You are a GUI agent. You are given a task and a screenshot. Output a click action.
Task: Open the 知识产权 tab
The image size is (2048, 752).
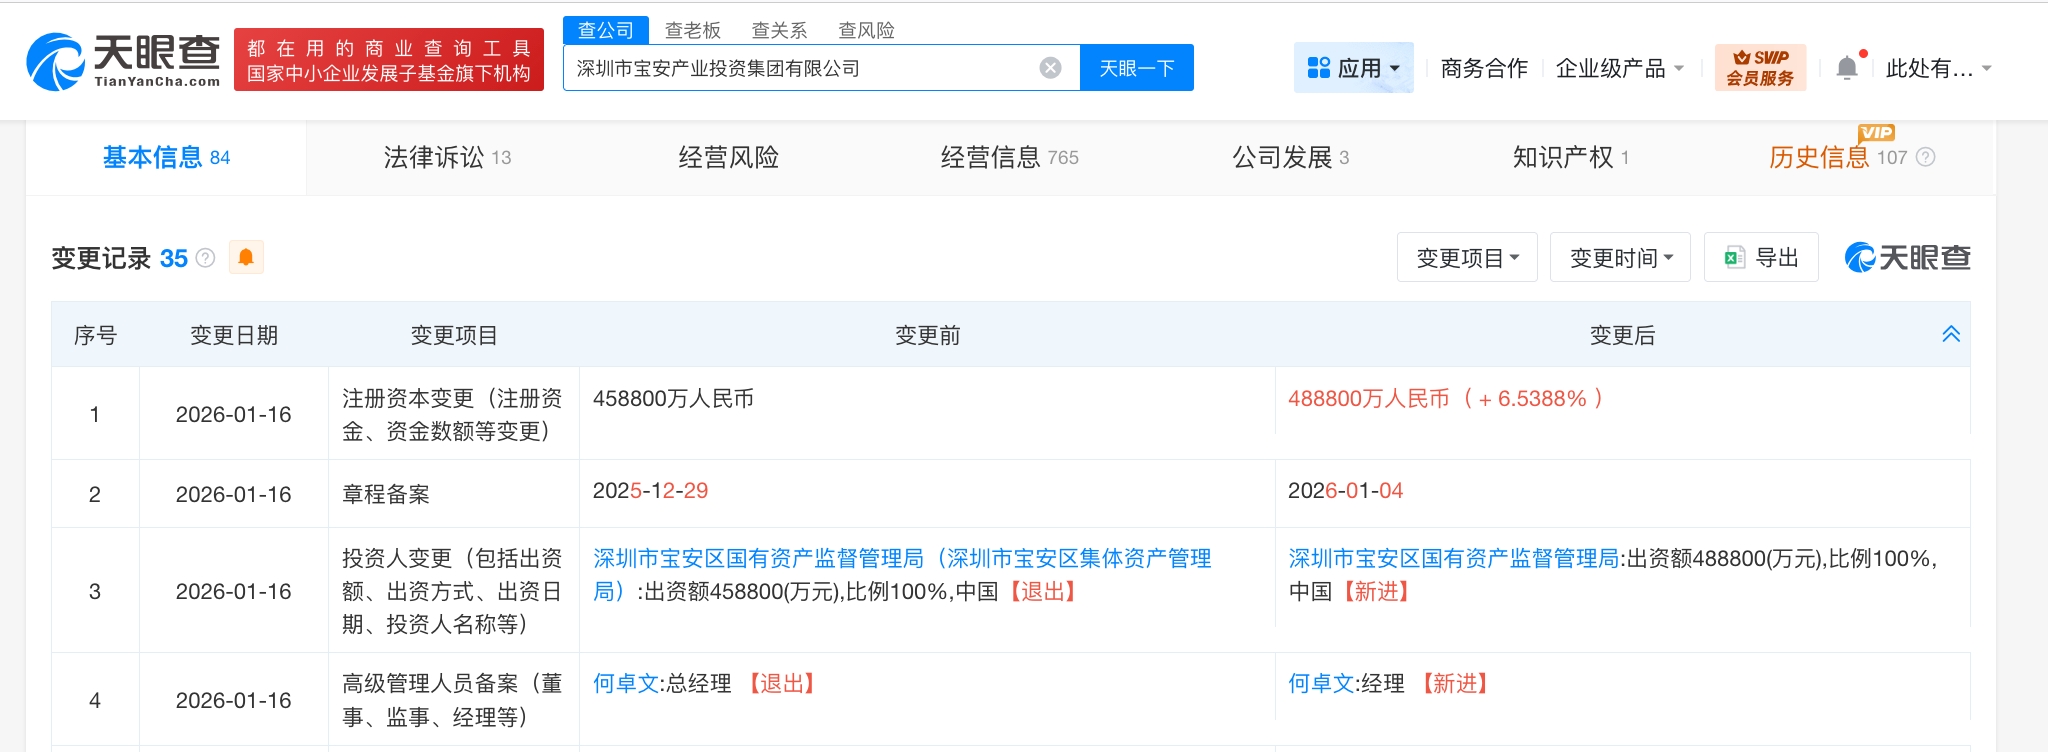1571,157
